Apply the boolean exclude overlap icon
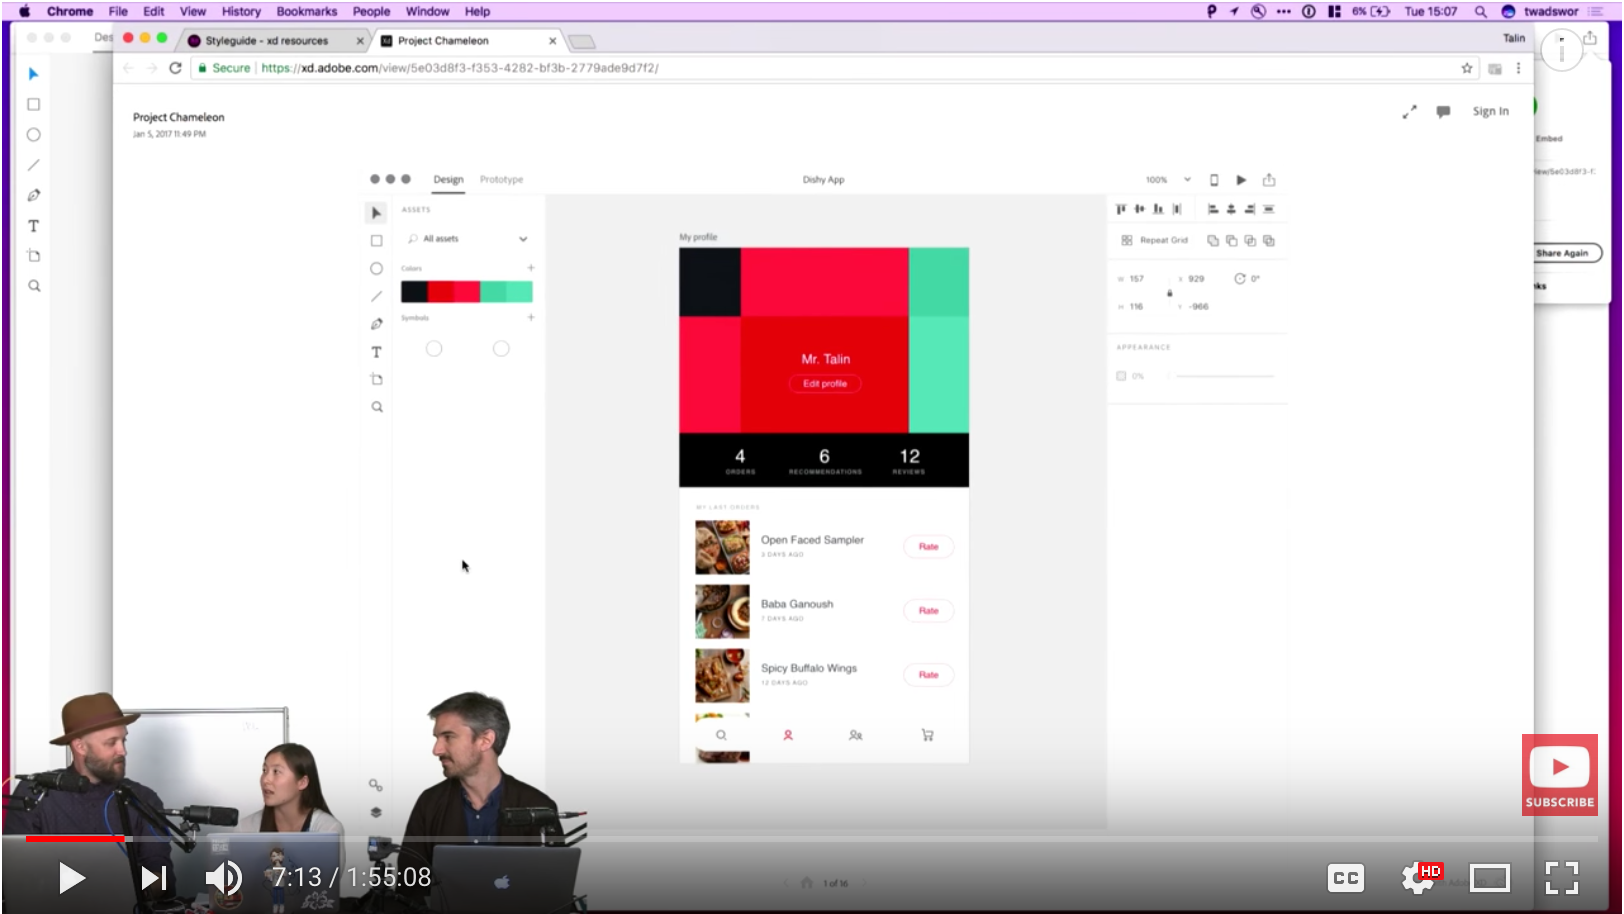Image resolution: width=1624 pixels, height=914 pixels. [1269, 241]
